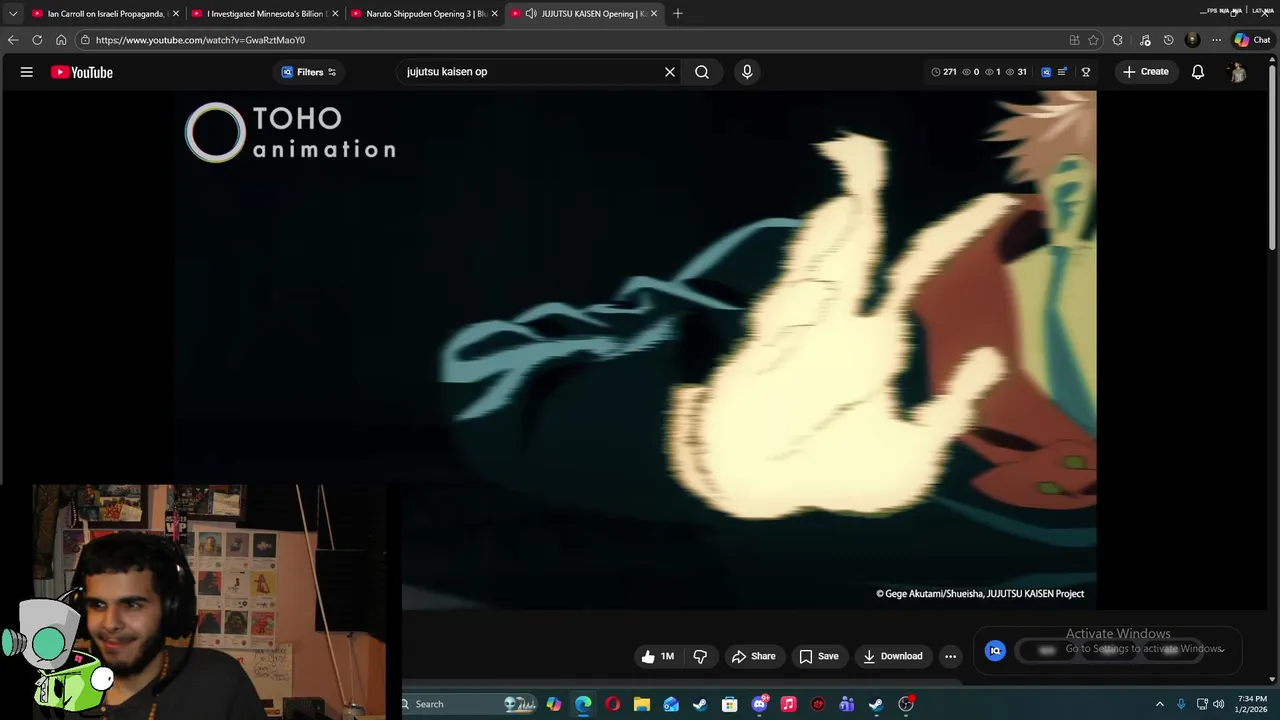Image resolution: width=1280 pixels, height=720 pixels.
Task: Open the YouTube hamburger guide menu
Action: (27, 72)
